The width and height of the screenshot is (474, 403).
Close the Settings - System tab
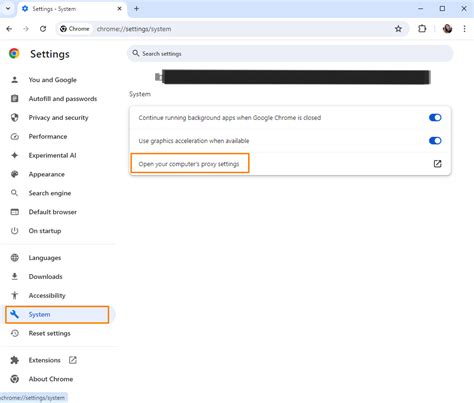tap(119, 9)
